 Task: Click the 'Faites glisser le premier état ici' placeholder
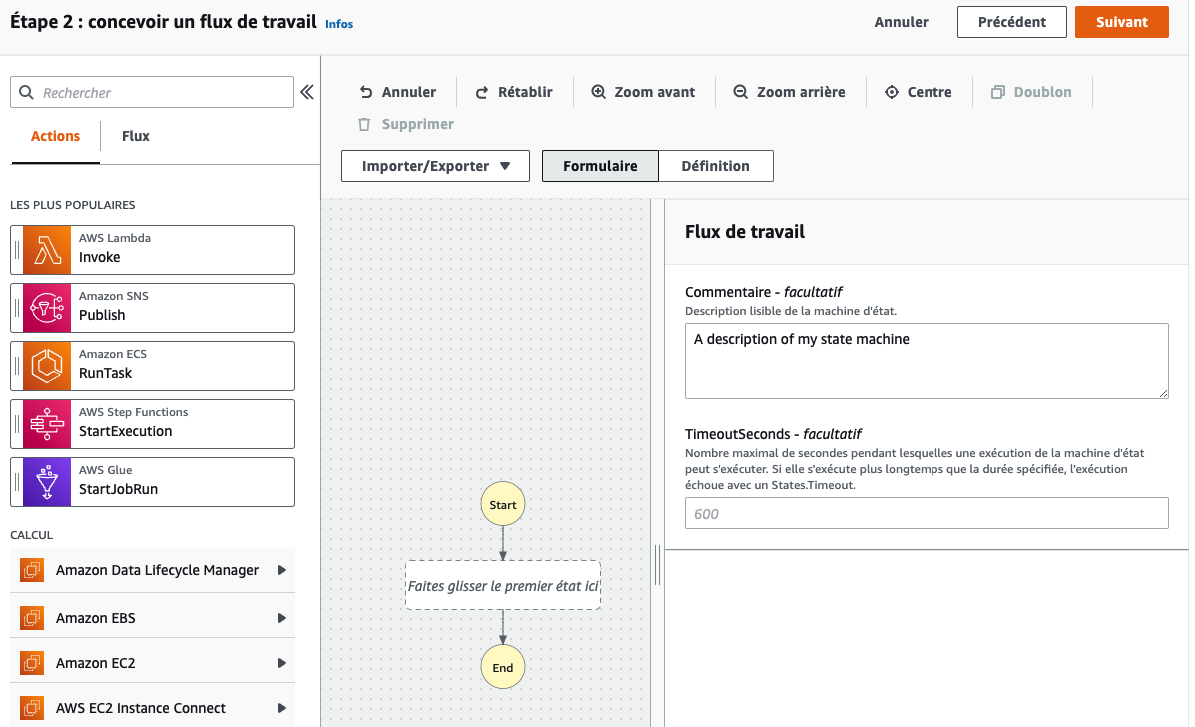(x=503, y=586)
